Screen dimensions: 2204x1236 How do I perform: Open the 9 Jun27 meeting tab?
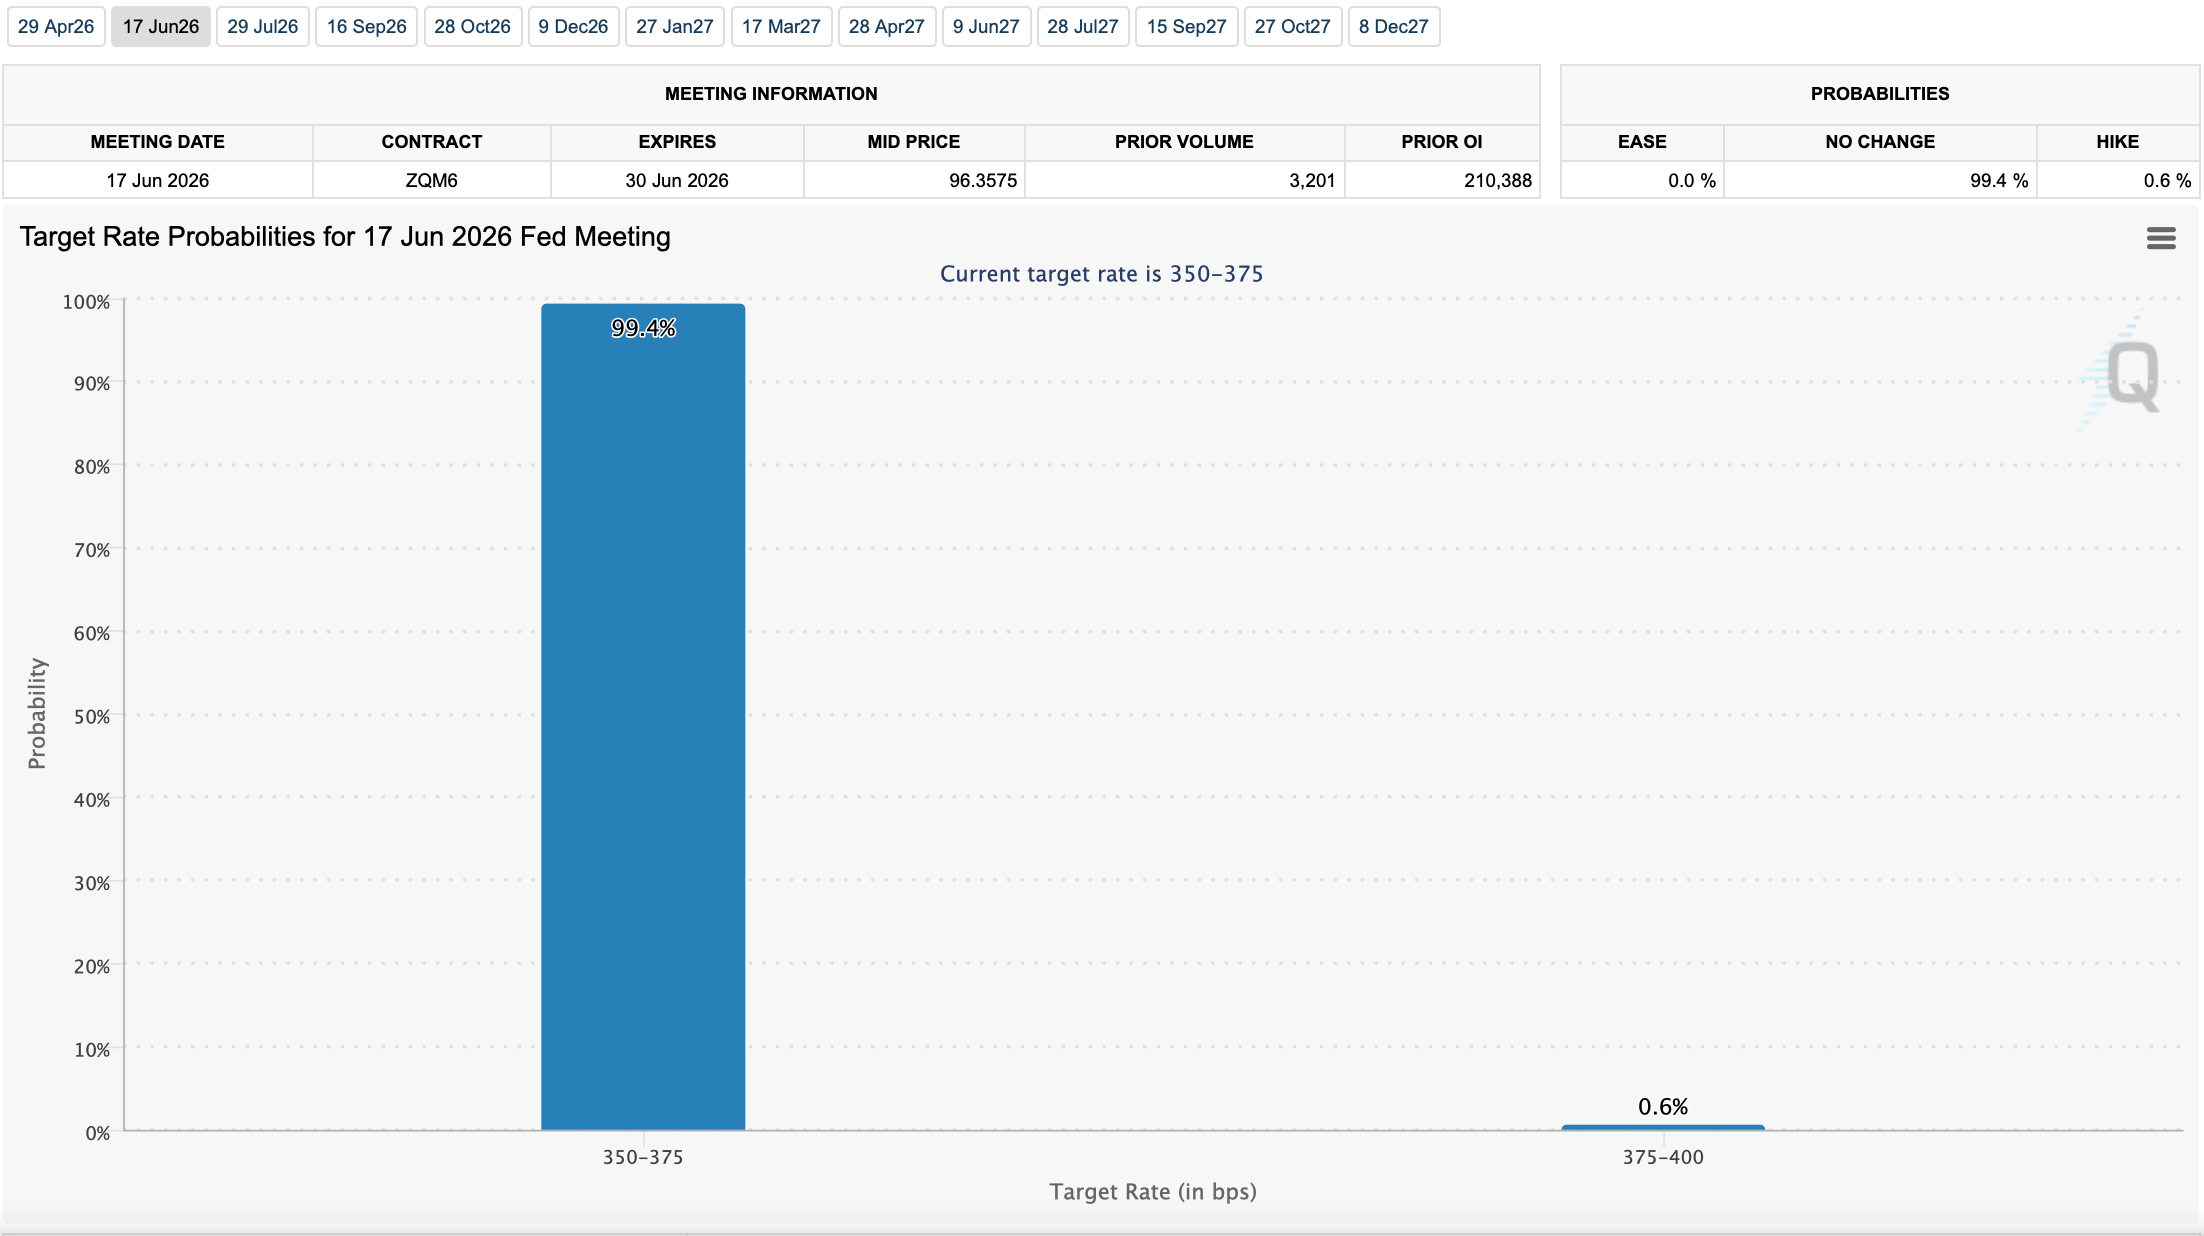click(x=985, y=27)
